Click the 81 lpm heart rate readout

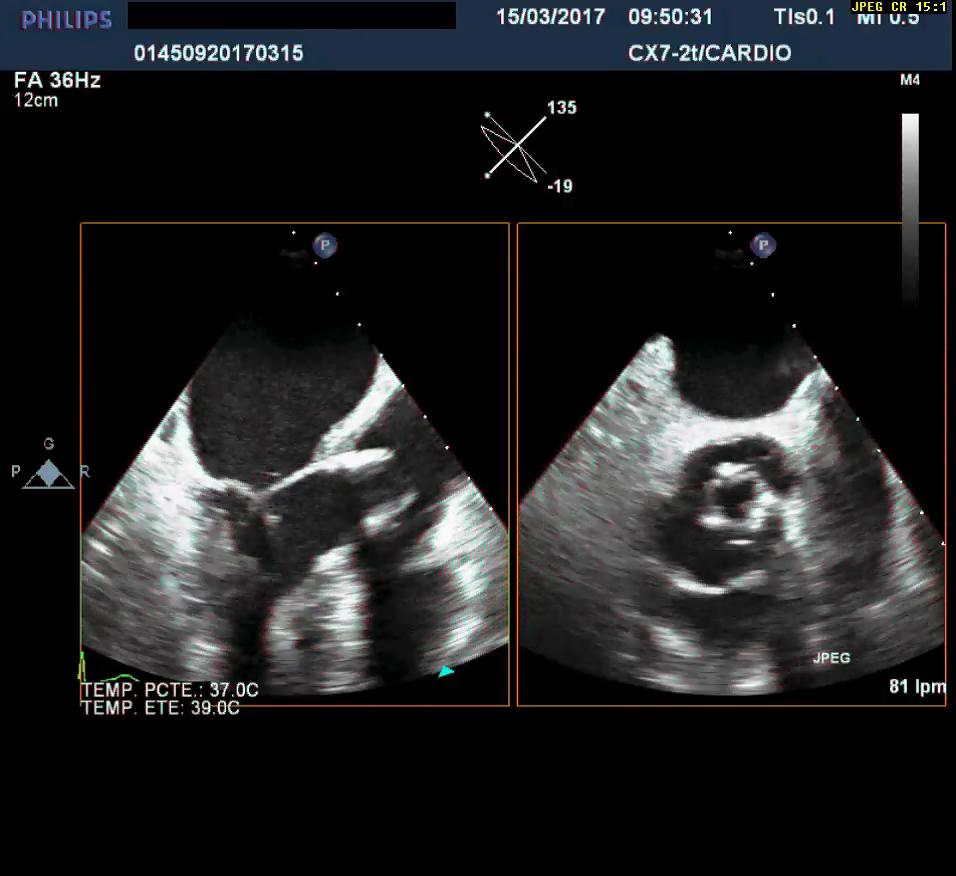916,686
